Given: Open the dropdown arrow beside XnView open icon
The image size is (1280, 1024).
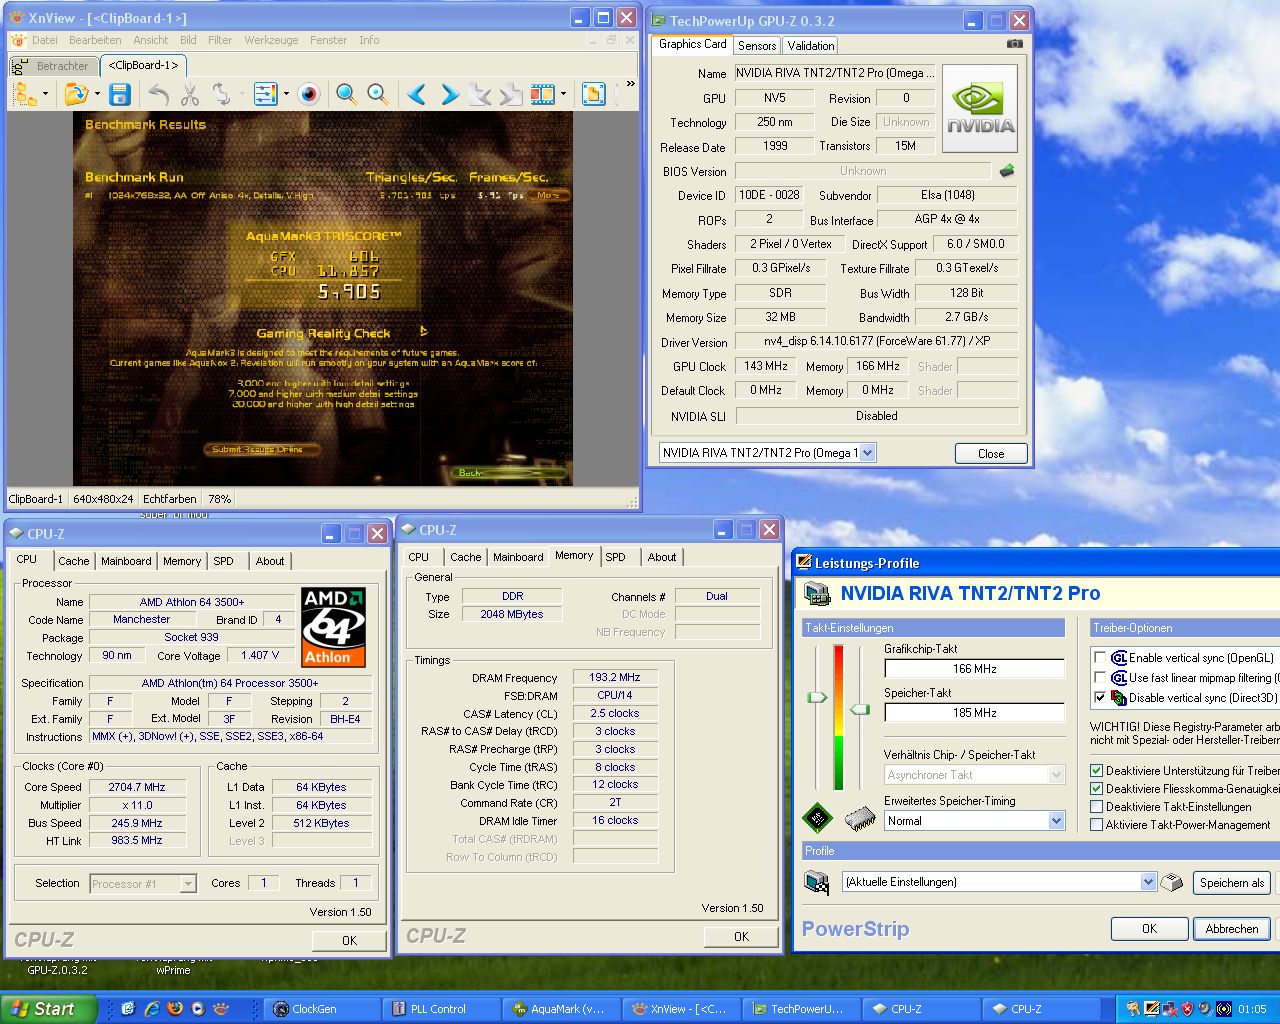Looking at the screenshot, I should [x=97, y=95].
